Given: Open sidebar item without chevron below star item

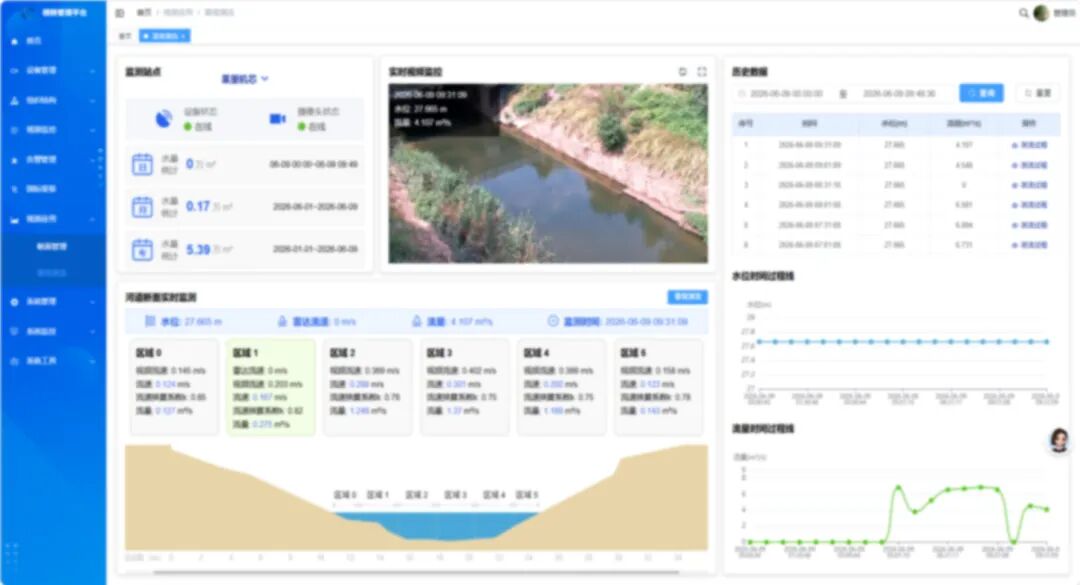Looking at the screenshot, I should point(53,189).
